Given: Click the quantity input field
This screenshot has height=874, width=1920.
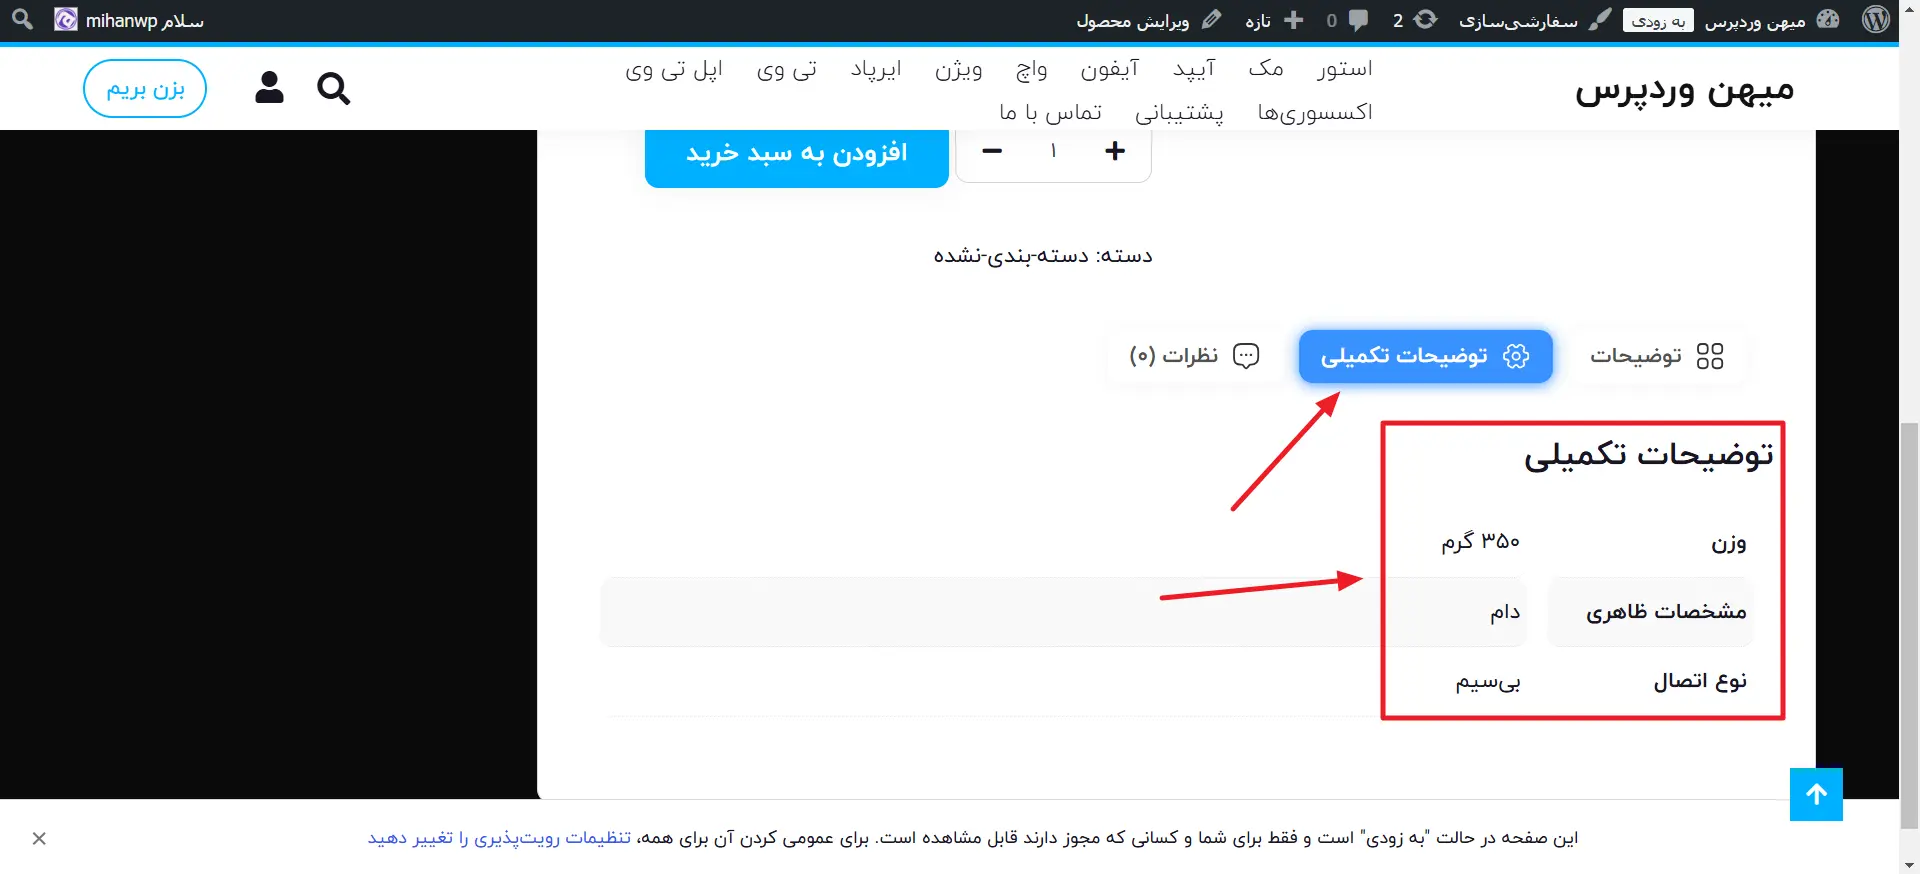Looking at the screenshot, I should point(1053,151).
